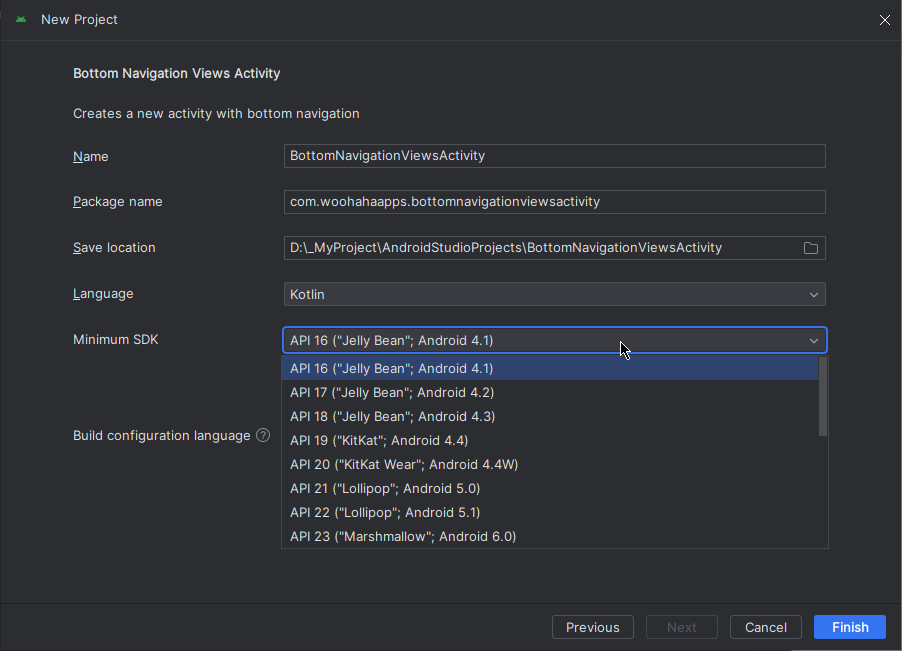The image size is (902, 651).
Task: Pick API 23 Marshmallow Android 6.0
Action: 550,537
